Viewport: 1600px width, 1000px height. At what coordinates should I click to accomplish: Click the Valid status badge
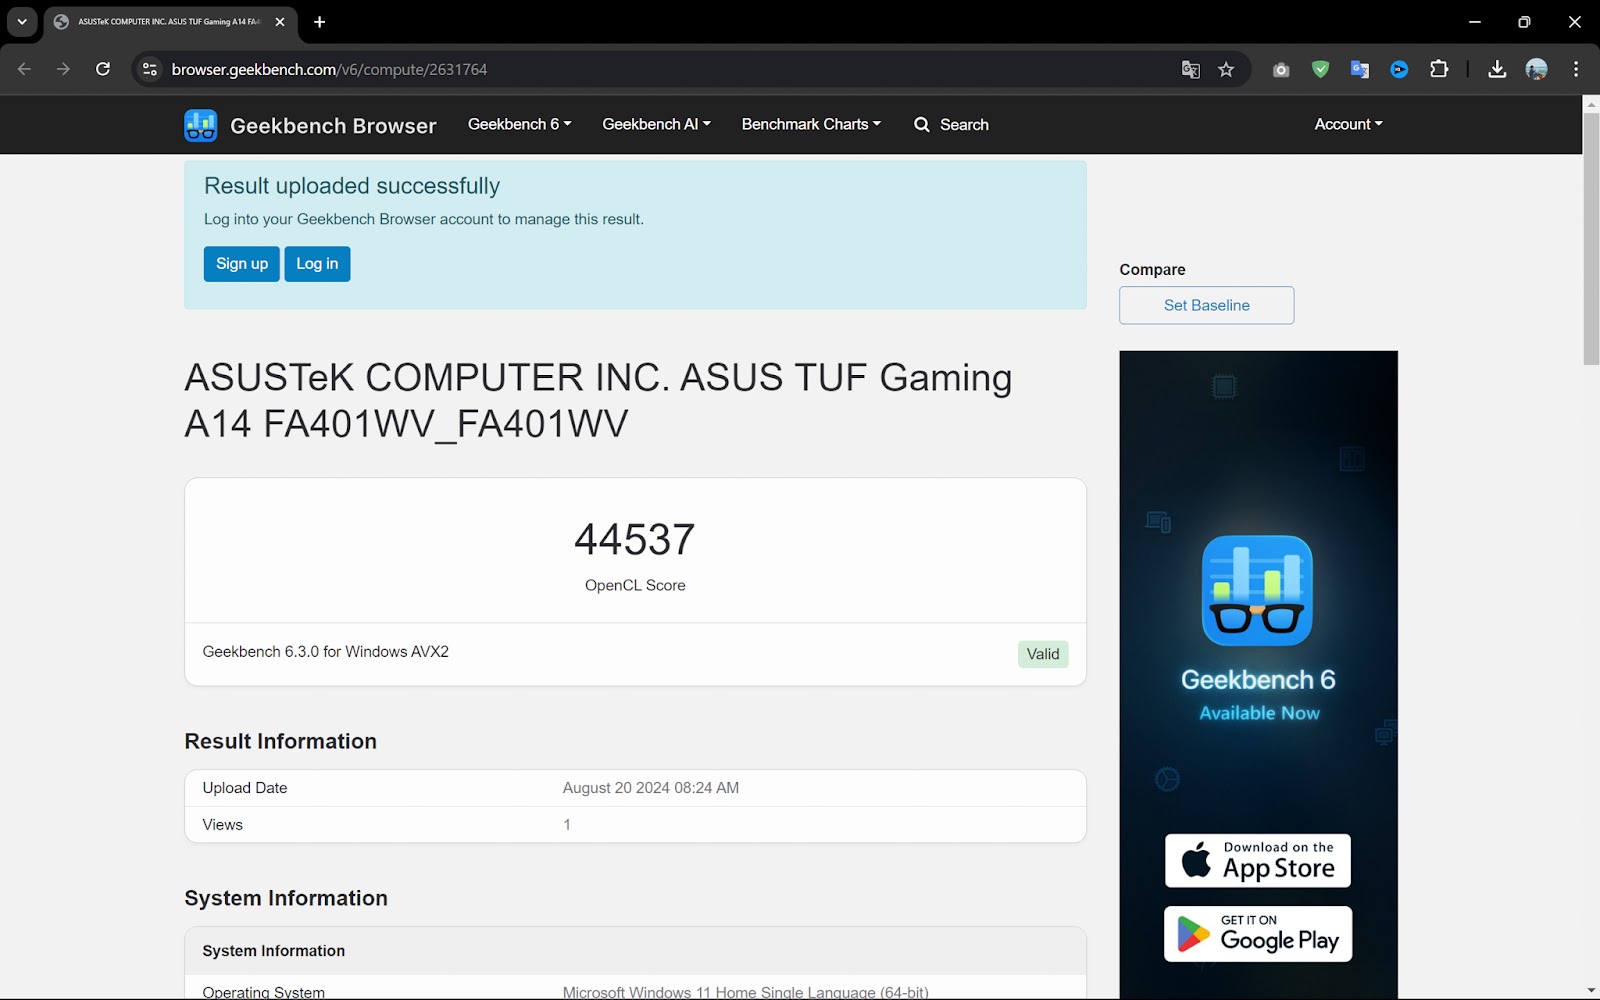pos(1042,654)
